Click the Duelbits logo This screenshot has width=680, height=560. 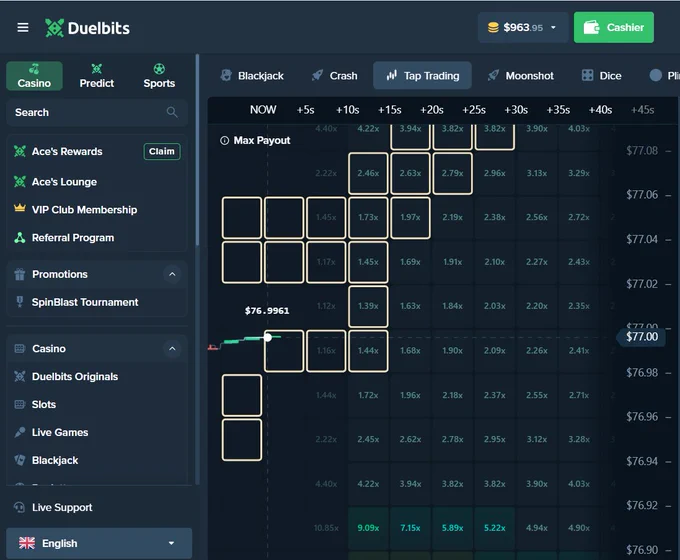click(87, 28)
